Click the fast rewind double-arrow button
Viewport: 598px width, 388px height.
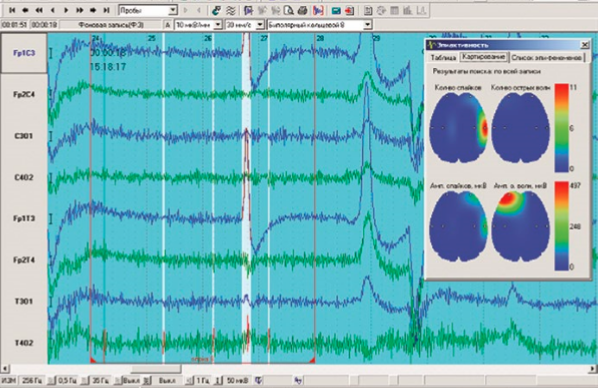point(39,10)
